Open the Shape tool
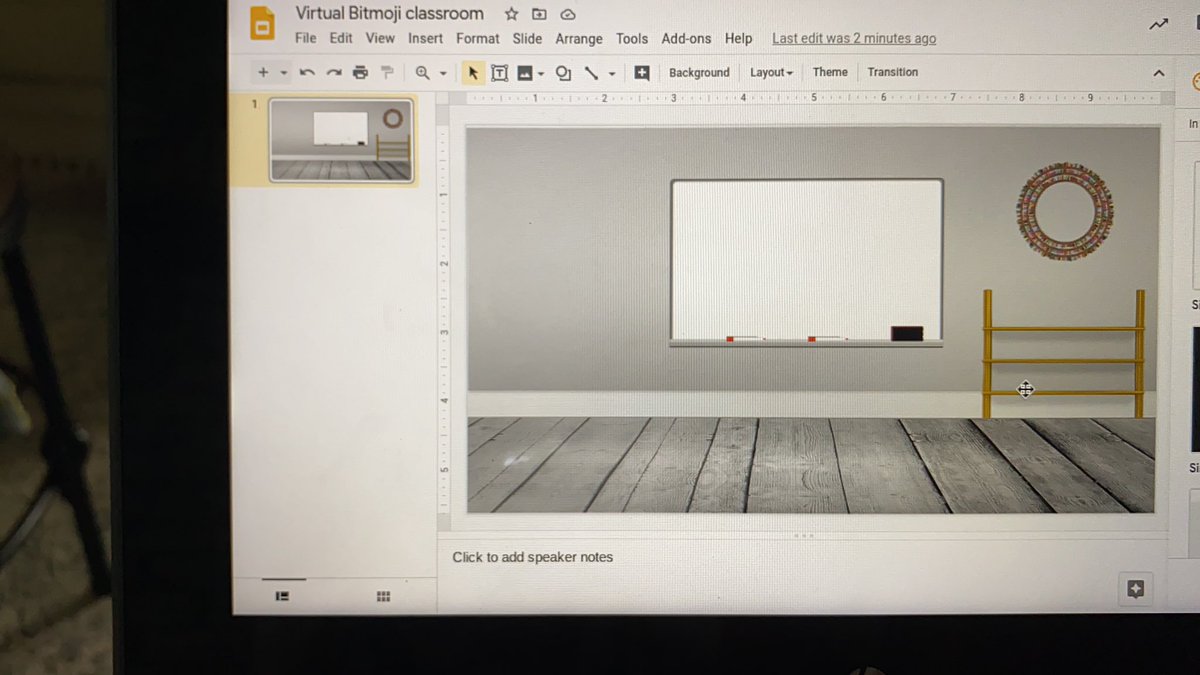This screenshot has height=675, width=1200. pyautogui.click(x=563, y=72)
